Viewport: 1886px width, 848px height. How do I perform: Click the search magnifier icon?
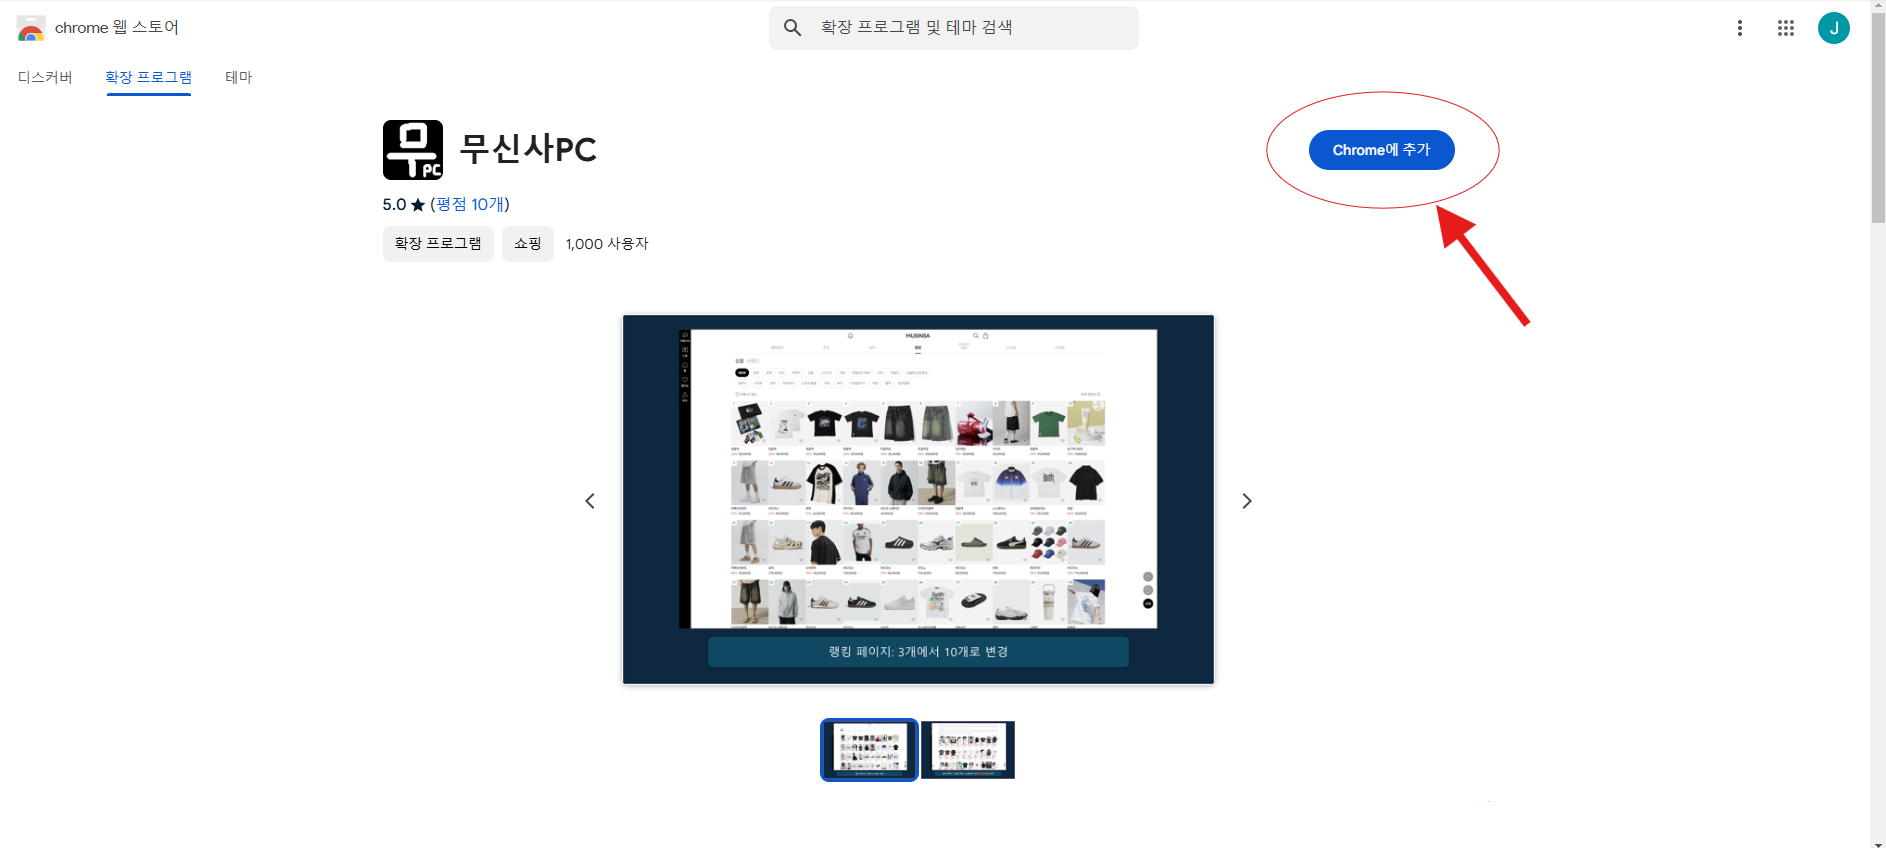pos(792,28)
